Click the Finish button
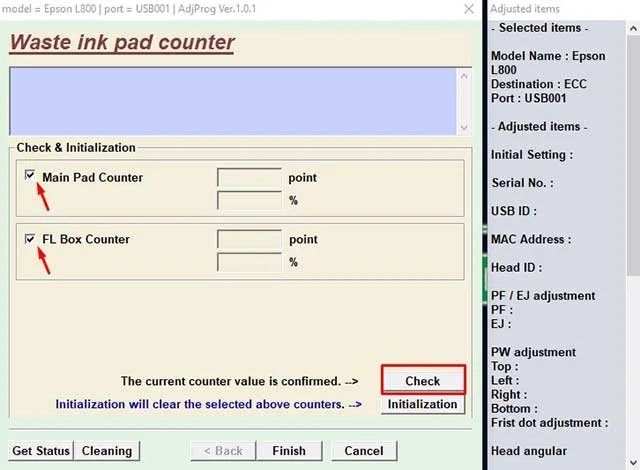The image size is (640, 470). click(289, 451)
